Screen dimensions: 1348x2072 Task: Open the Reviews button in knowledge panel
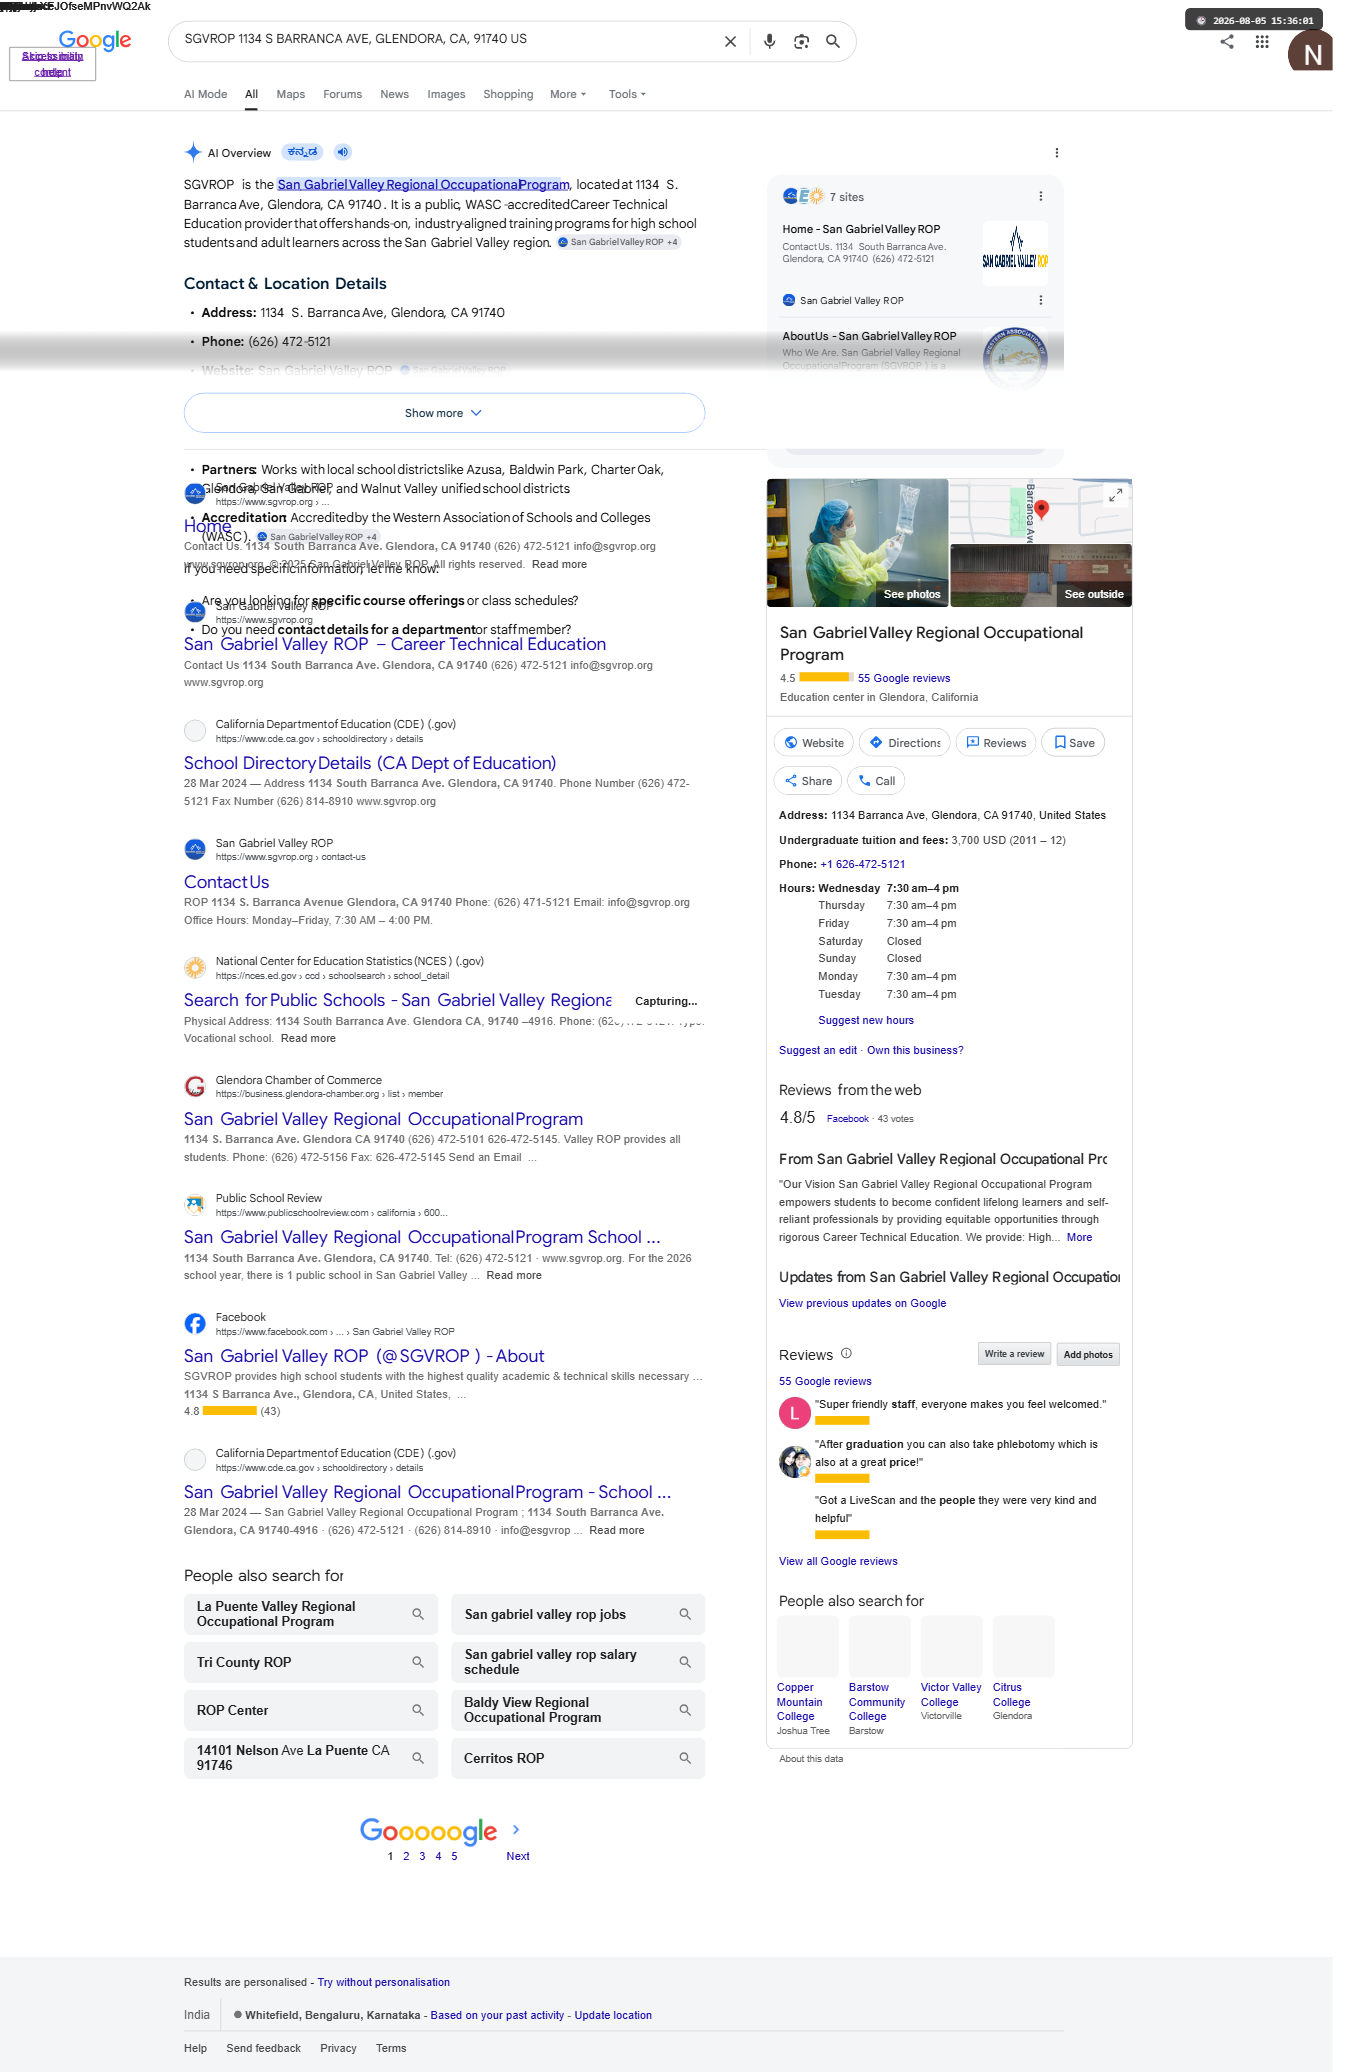pos(996,743)
